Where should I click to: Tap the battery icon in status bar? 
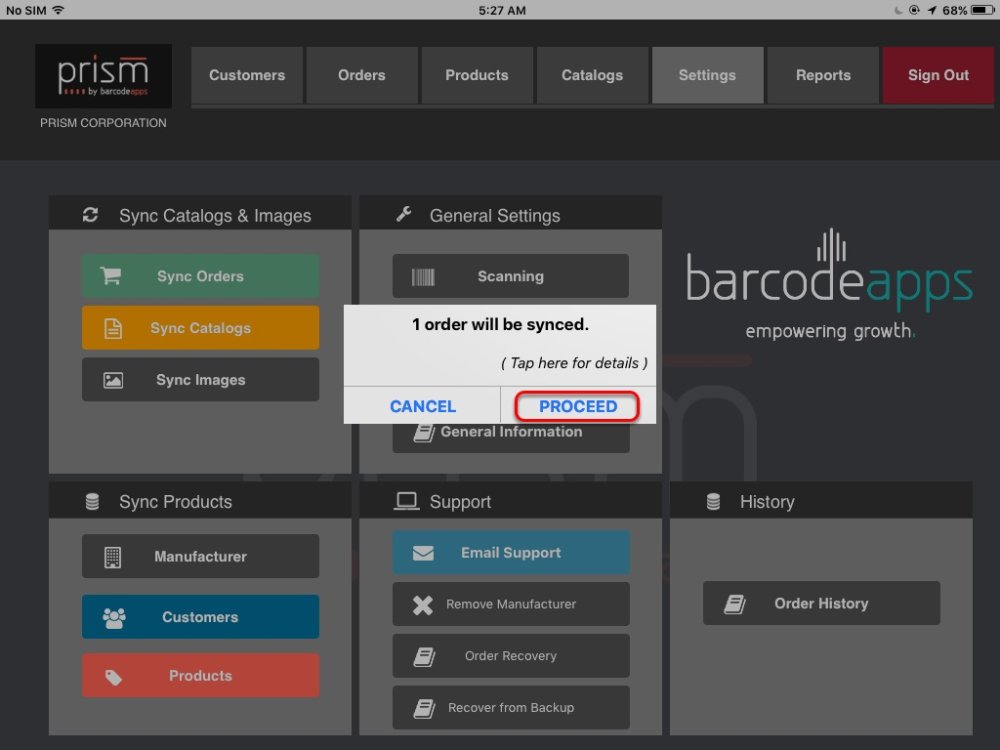tap(982, 10)
